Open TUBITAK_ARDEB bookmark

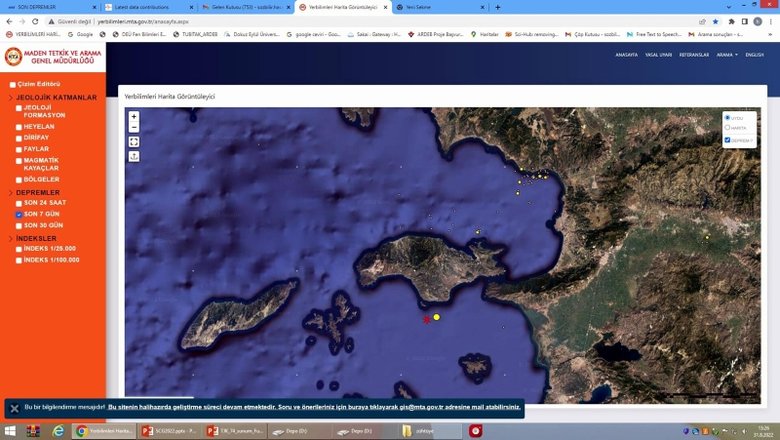pyautogui.click(x=195, y=35)
